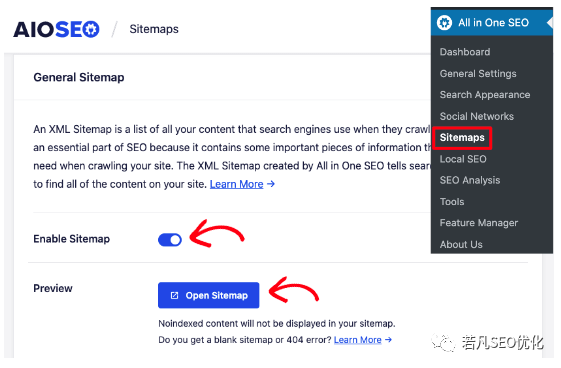Open the All in One SEO menu header

pyautogui.click(x=492, y=23)
